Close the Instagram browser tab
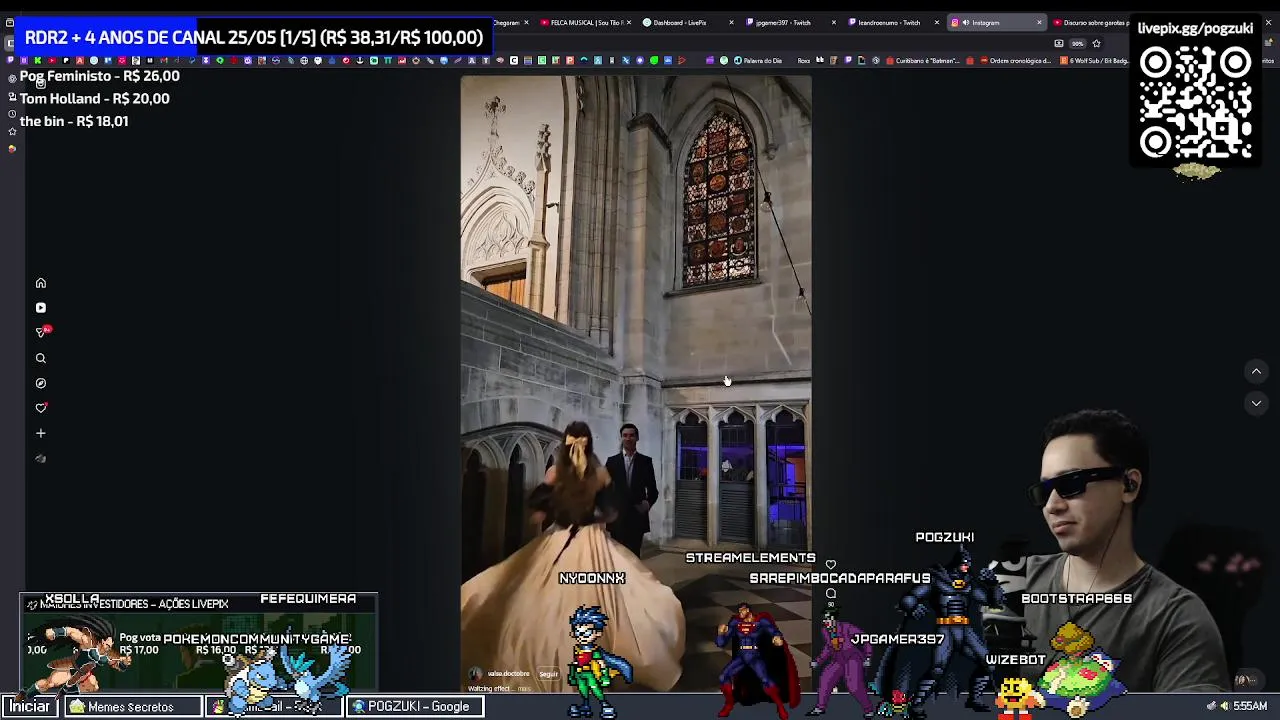Viewport: 1280px width, 720px height. [1039, 22]
